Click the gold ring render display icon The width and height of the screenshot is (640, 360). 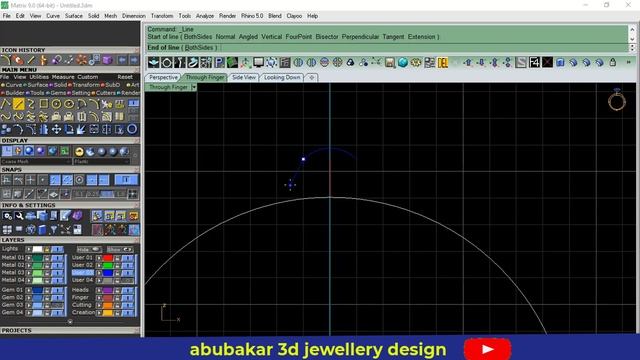79,151
